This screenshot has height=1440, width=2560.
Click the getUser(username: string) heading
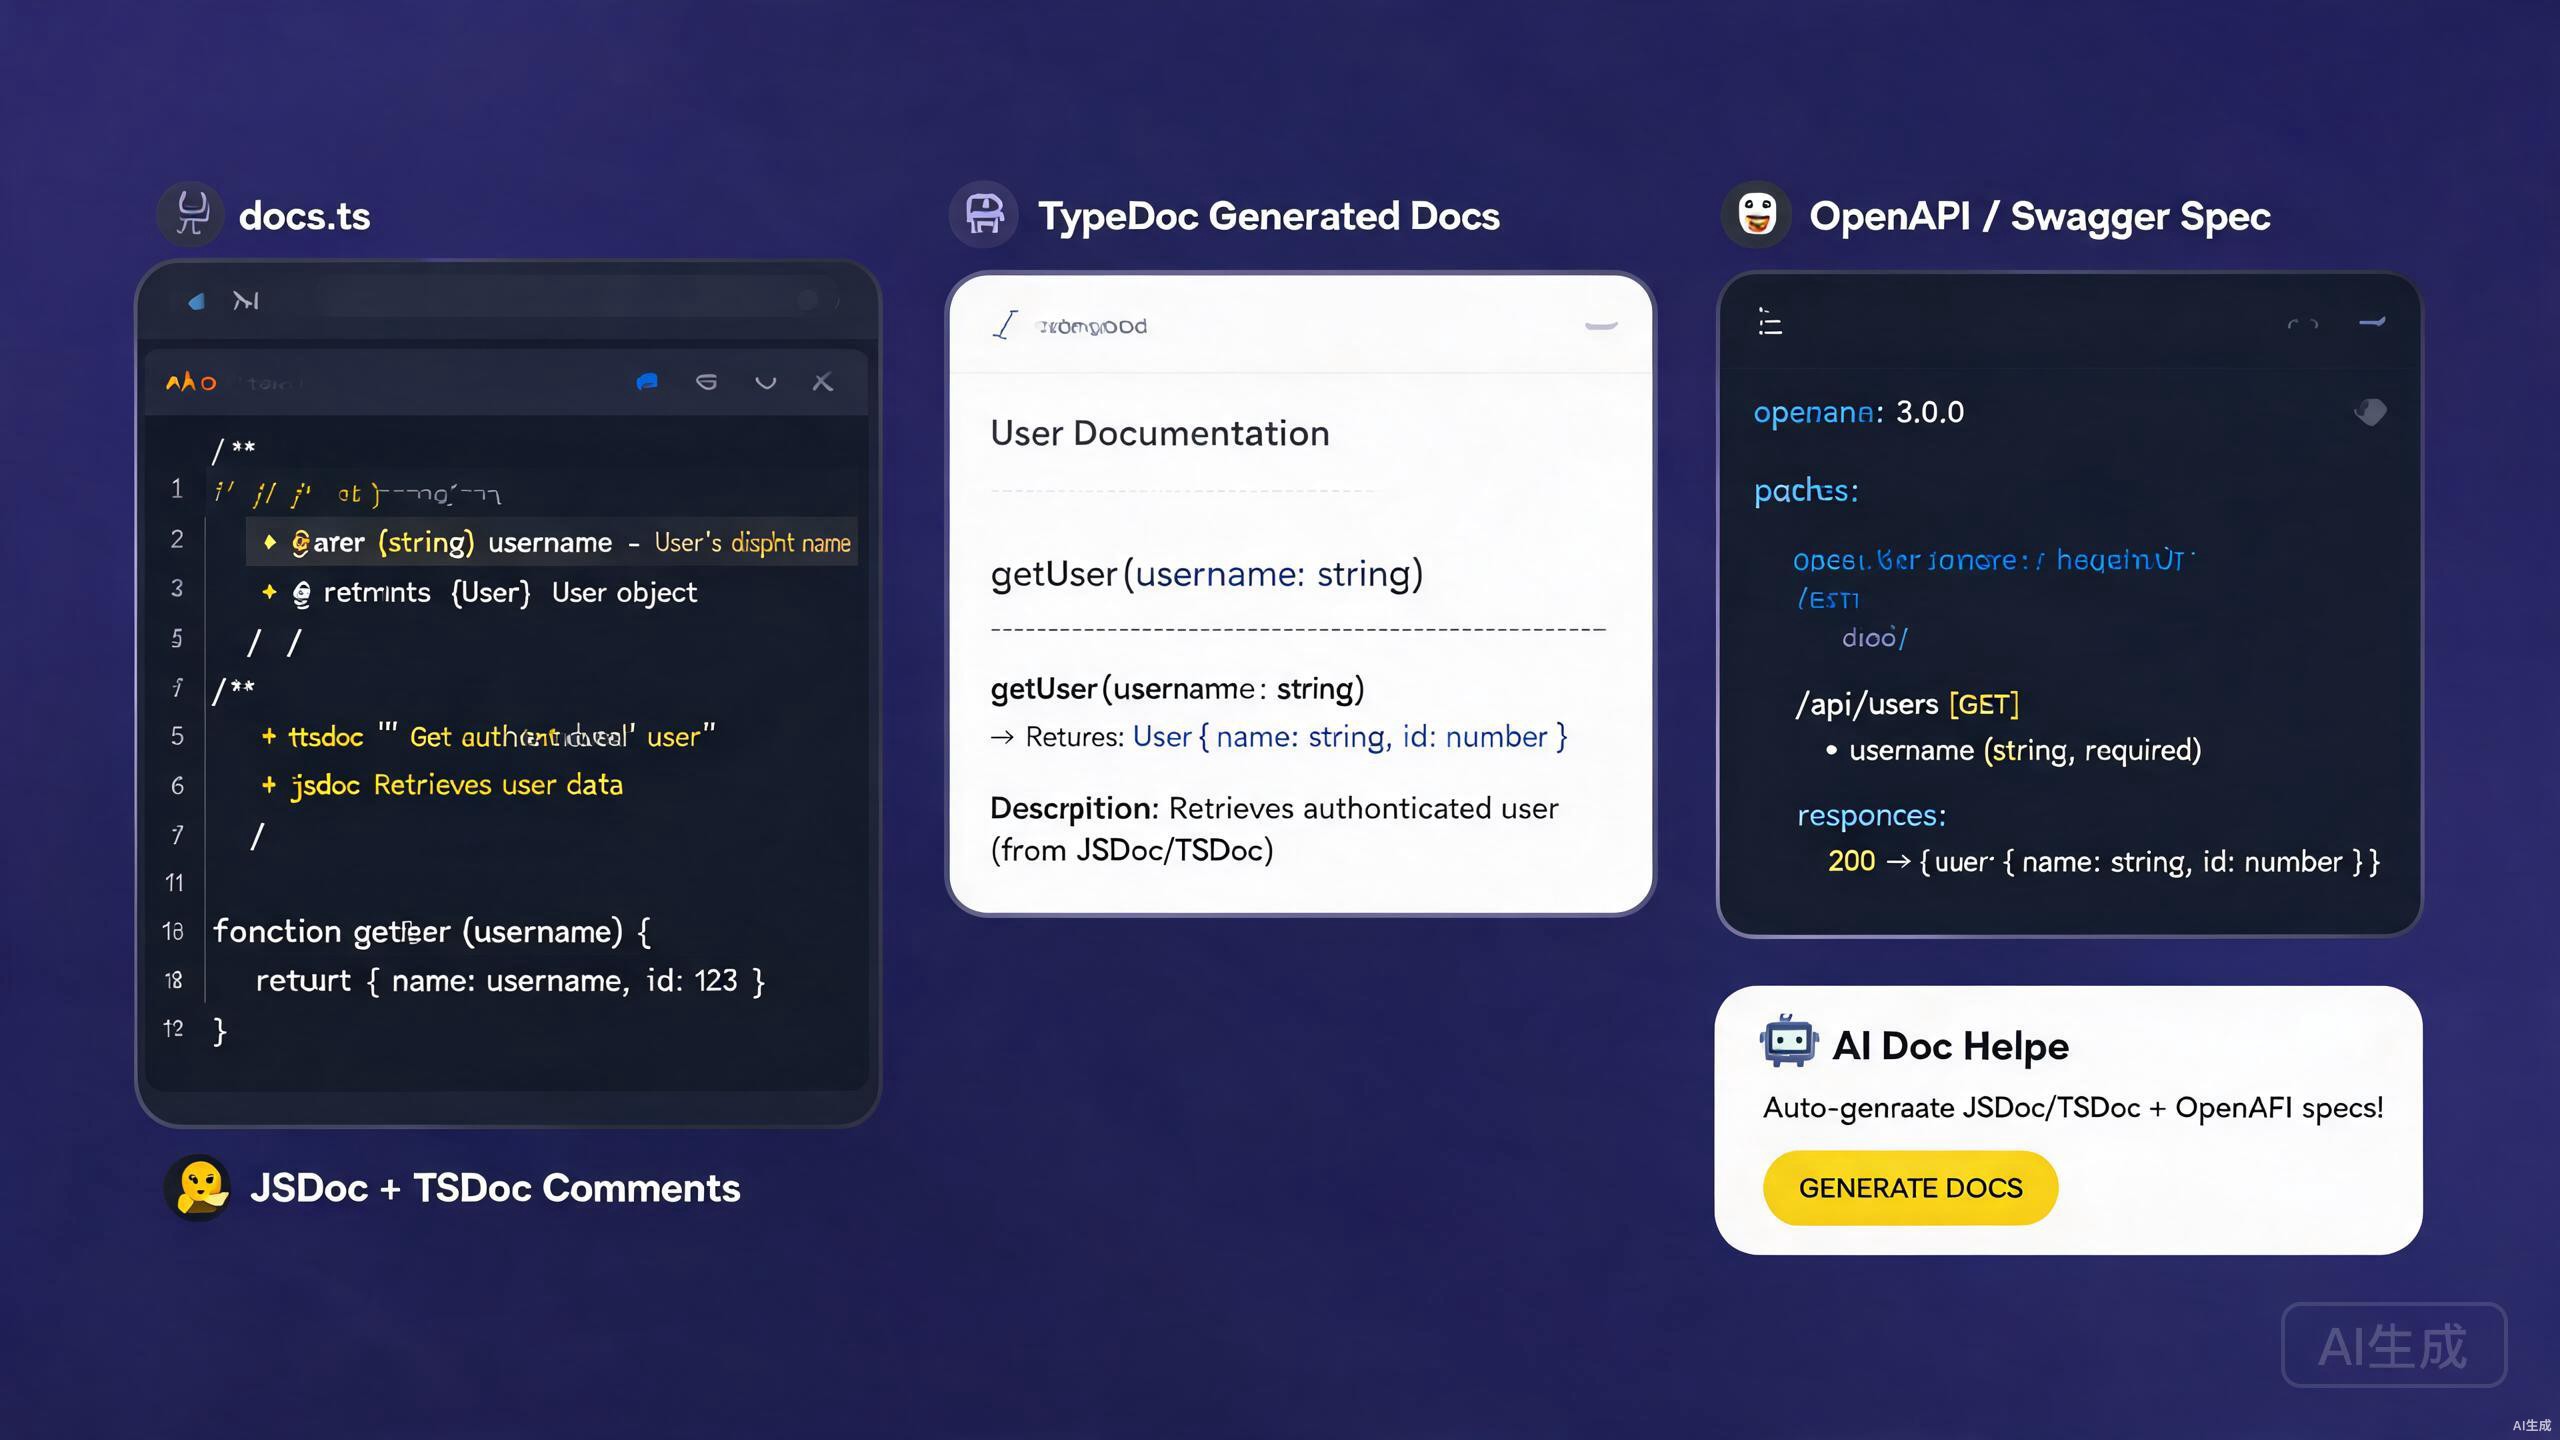[x=1206, y=574]
